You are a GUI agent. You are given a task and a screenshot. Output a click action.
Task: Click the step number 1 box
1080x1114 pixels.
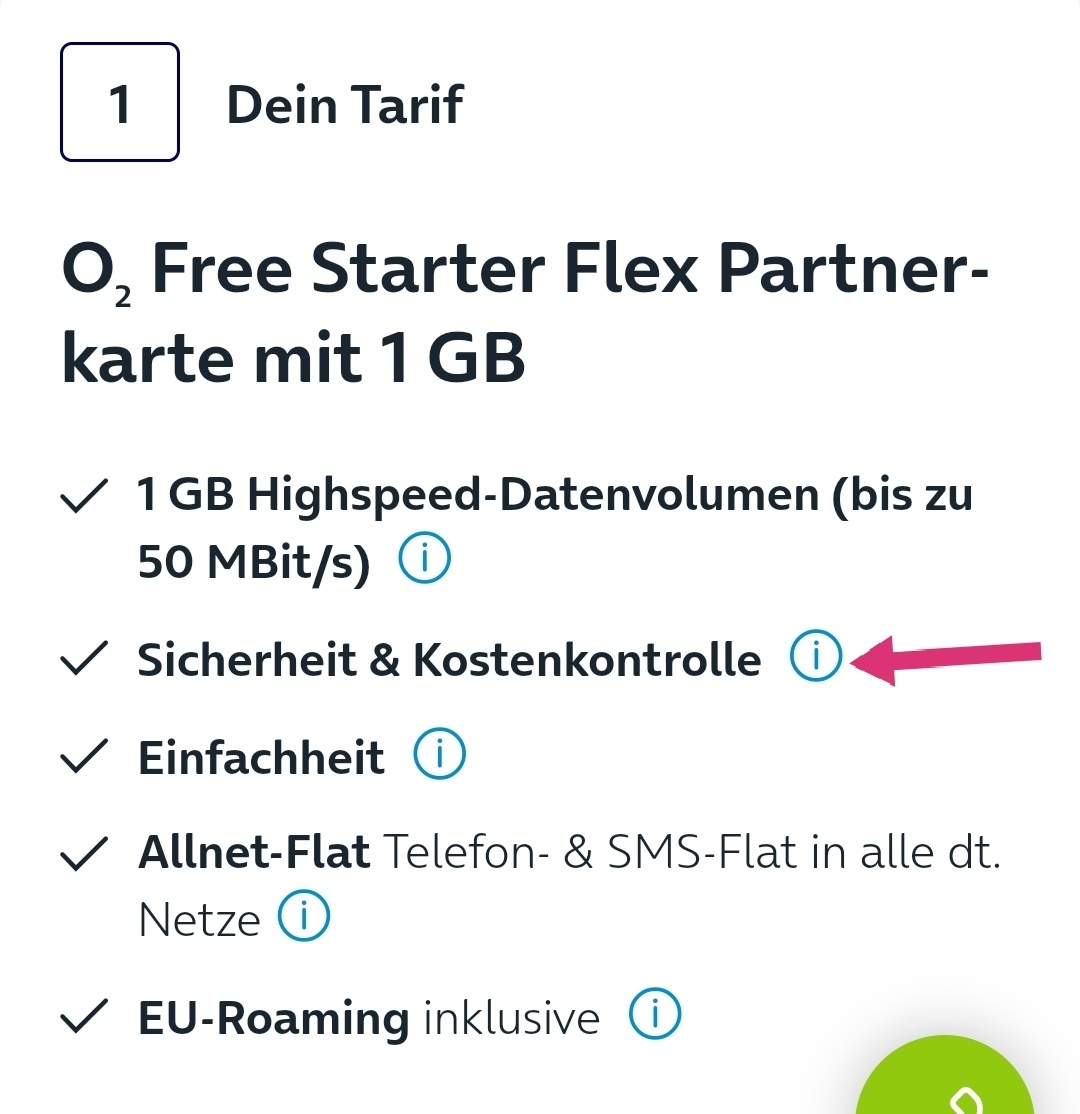(x=119, y=102)
